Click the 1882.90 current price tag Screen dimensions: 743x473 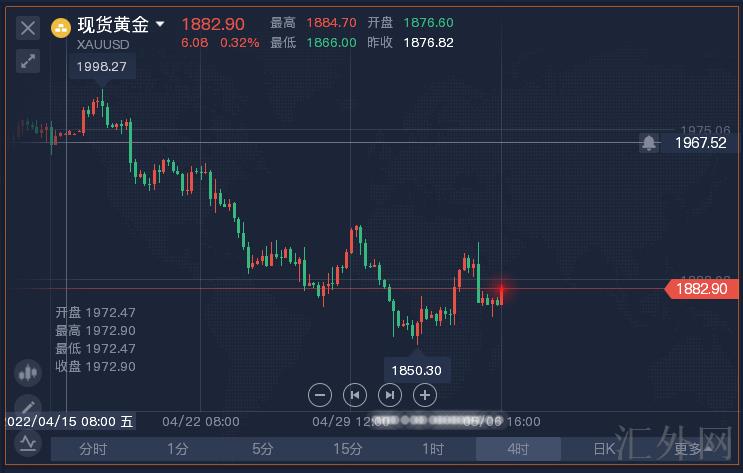pos(701,289)
